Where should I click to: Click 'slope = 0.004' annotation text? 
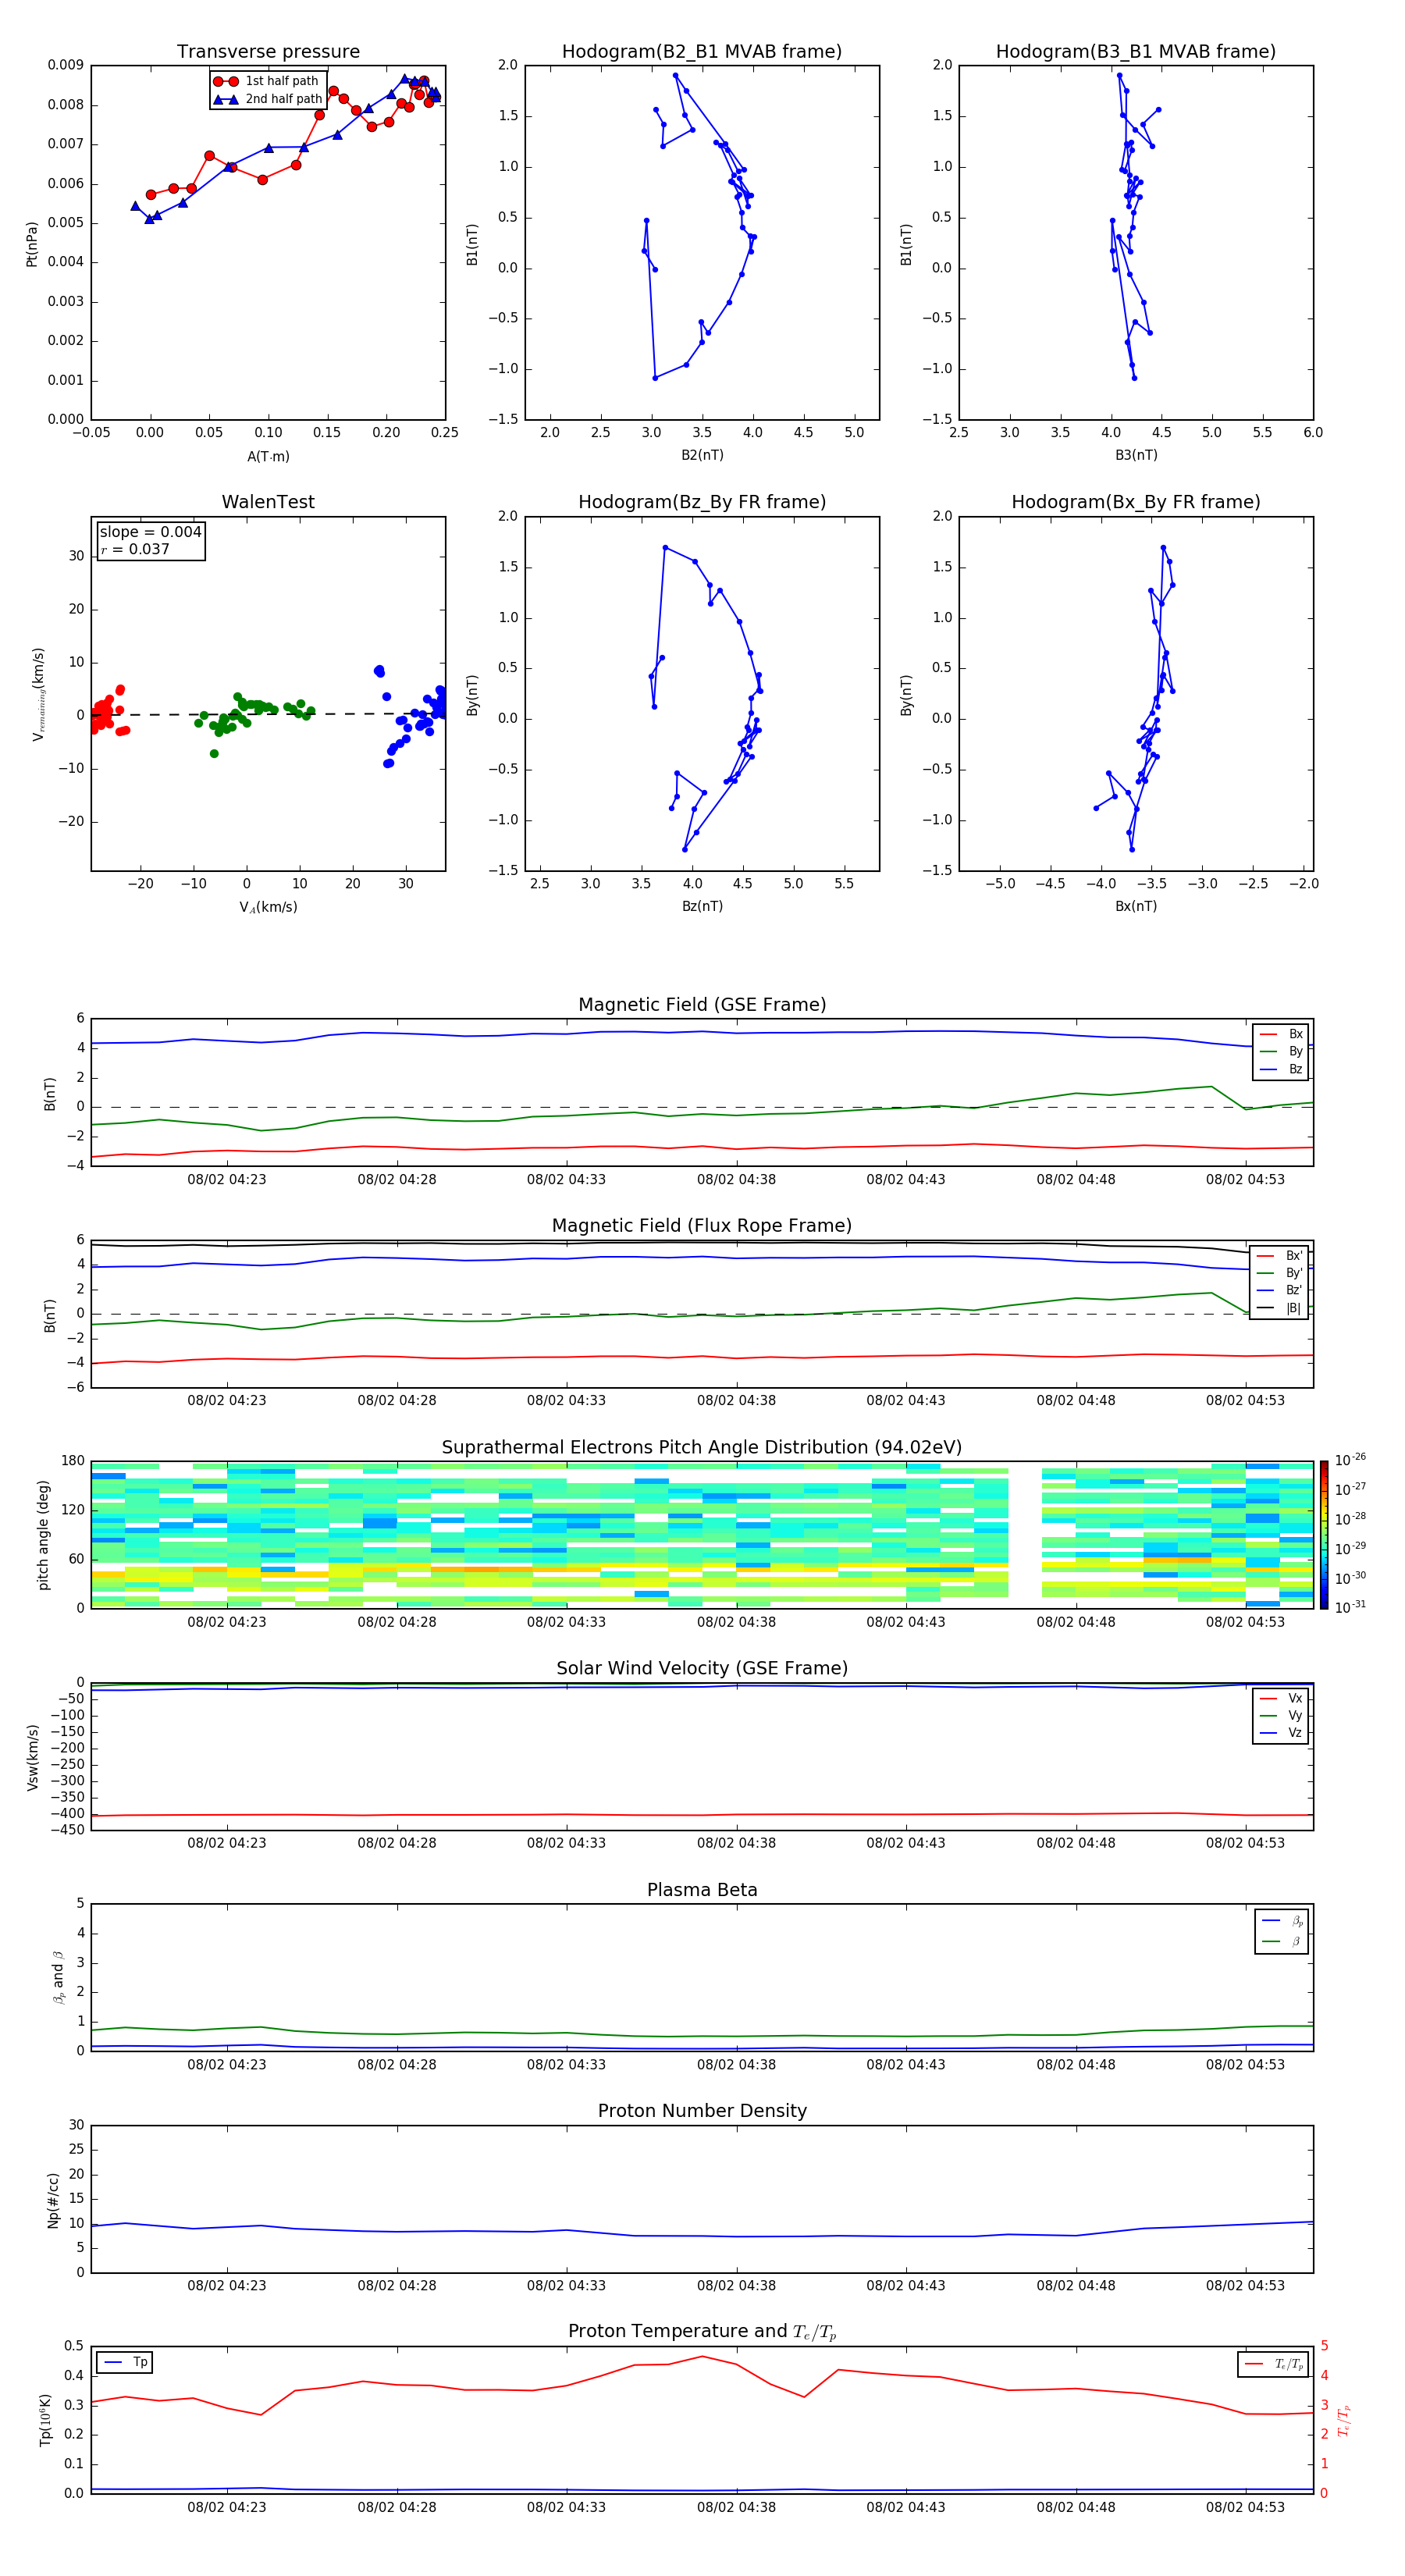click(150, 532)
